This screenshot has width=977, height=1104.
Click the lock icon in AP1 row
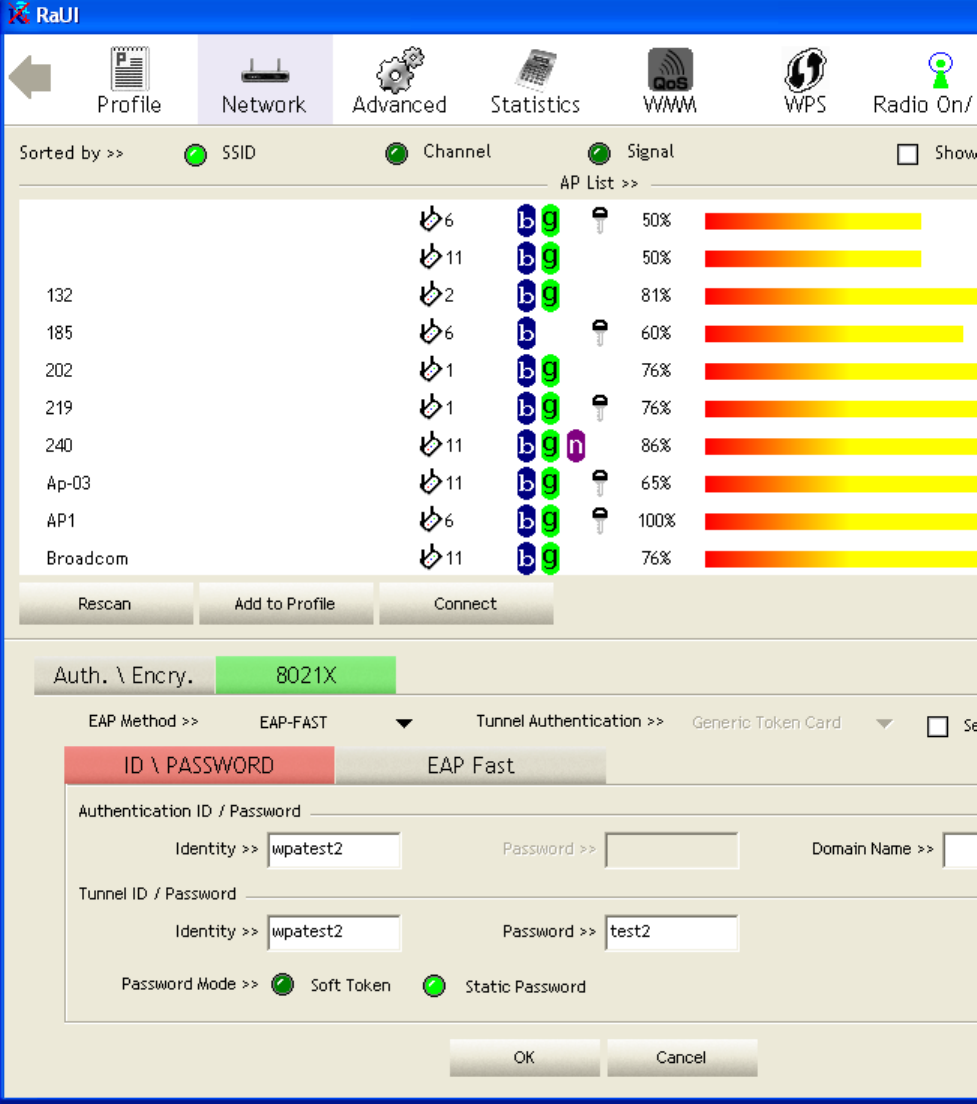pos(600,520)
